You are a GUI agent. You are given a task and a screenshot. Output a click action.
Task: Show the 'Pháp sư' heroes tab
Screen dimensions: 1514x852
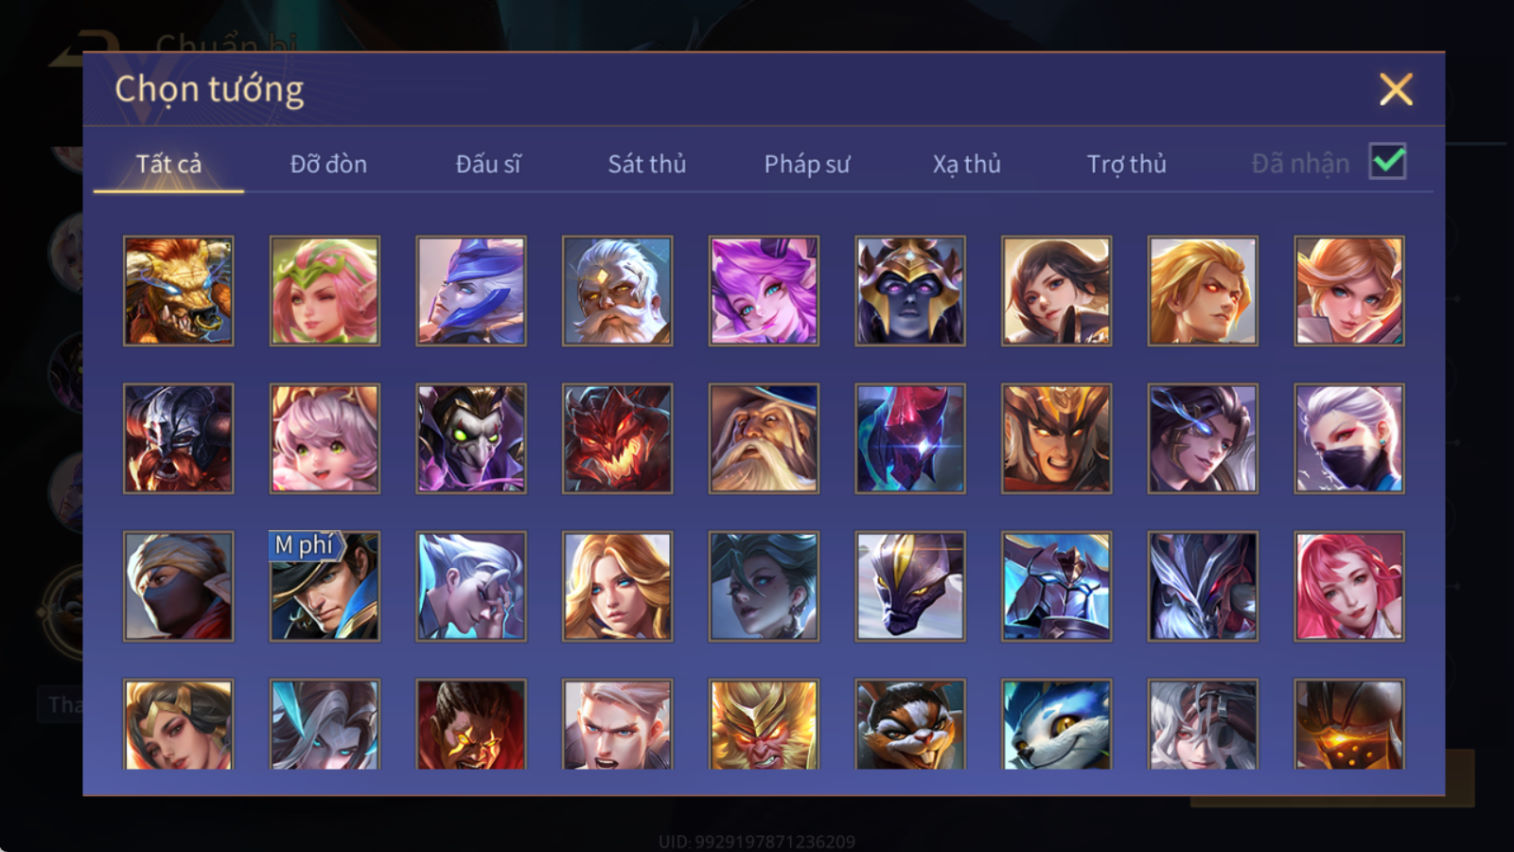[x=807, y=164]
